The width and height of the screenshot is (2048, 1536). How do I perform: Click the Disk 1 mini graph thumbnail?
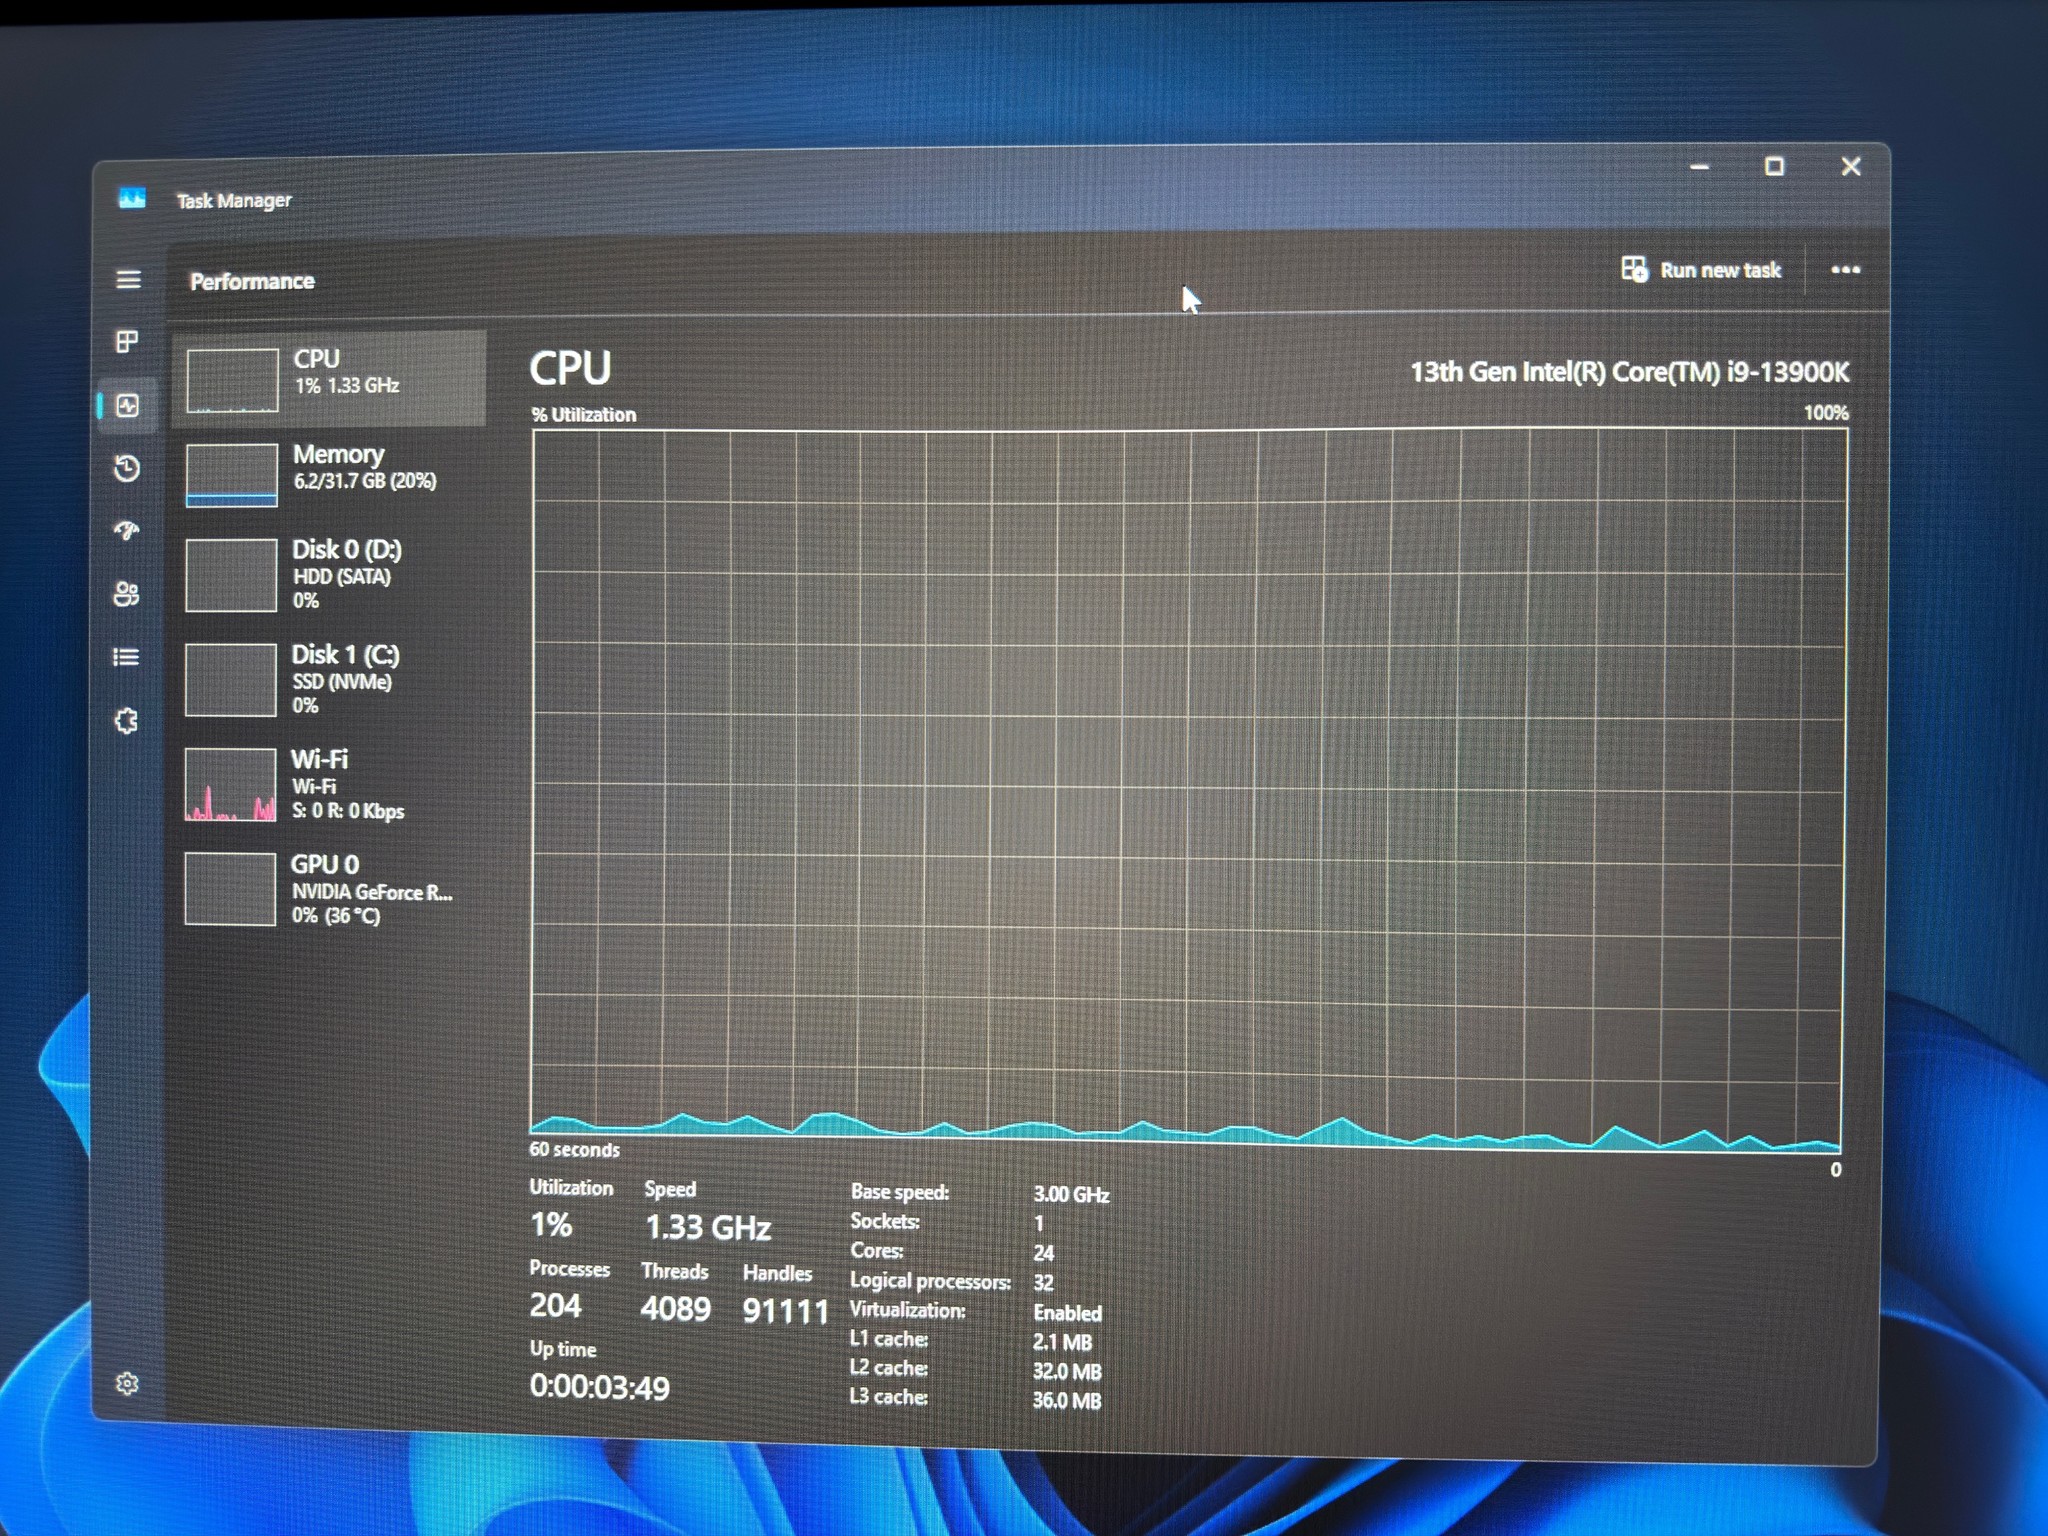coord(230,680)
